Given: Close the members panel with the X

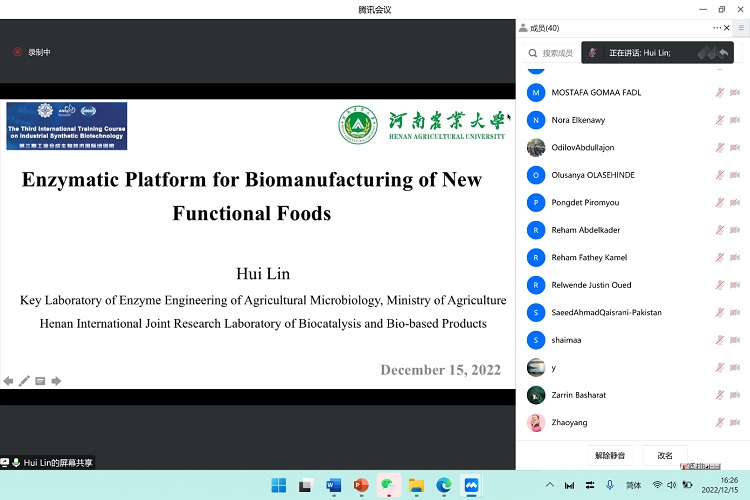Looking at the screenshot, I should pos(728,28).
